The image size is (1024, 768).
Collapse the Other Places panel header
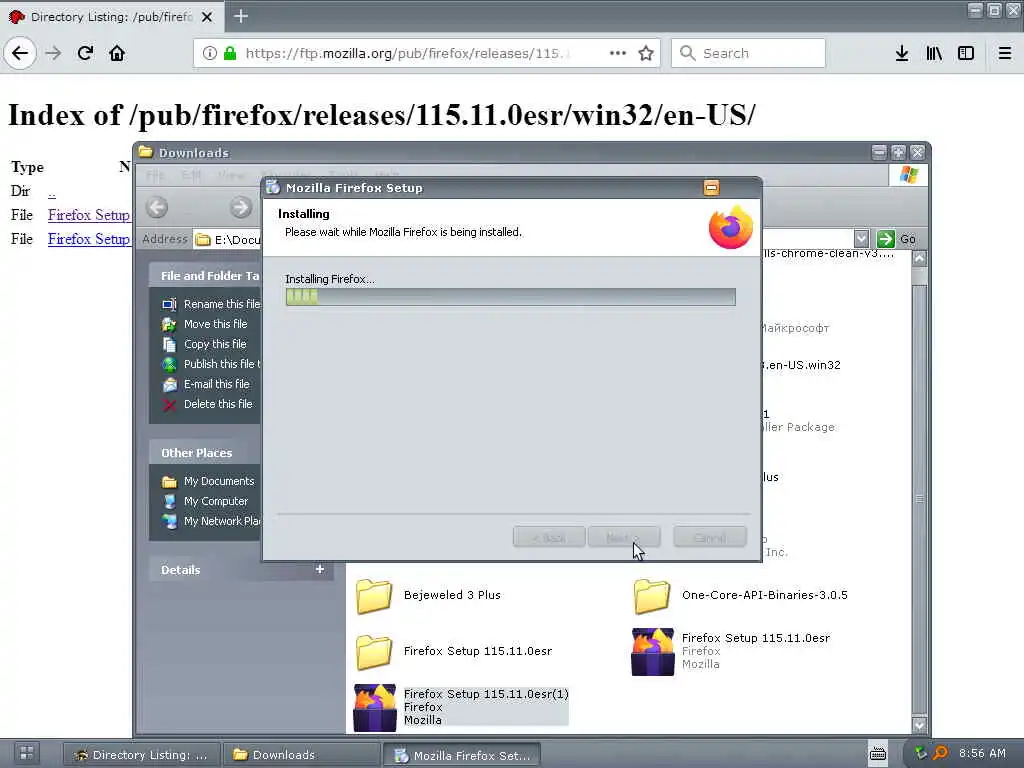pyautogui.click(x=205, y=453)
